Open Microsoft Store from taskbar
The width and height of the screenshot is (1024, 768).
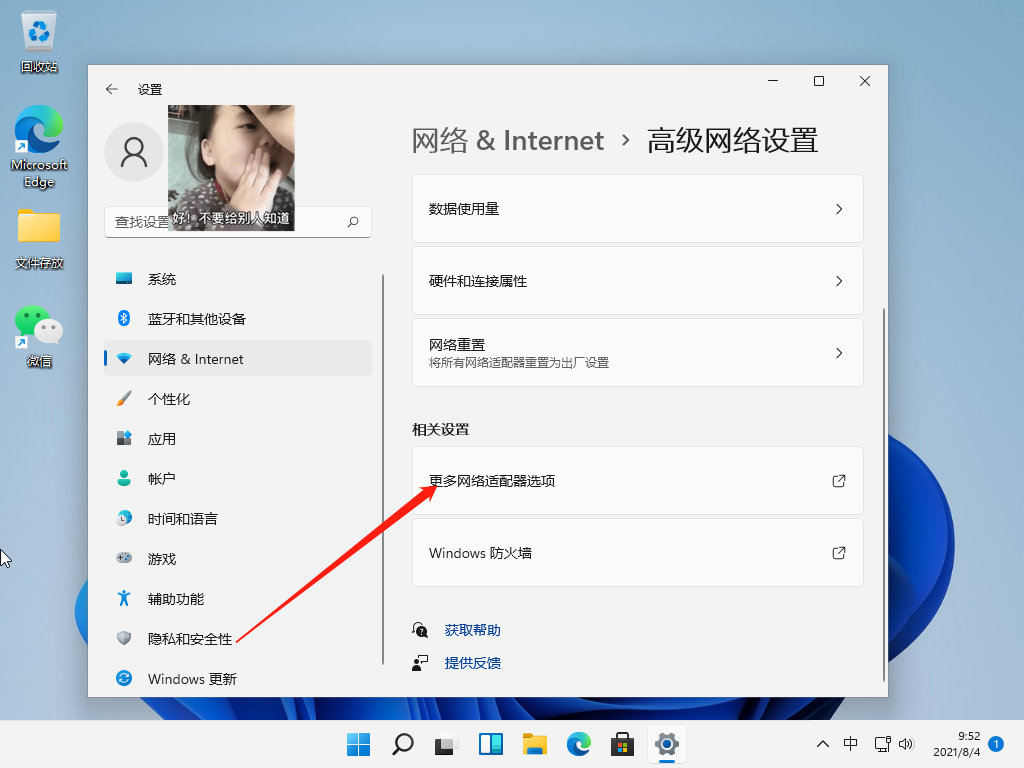click(623, 744)
